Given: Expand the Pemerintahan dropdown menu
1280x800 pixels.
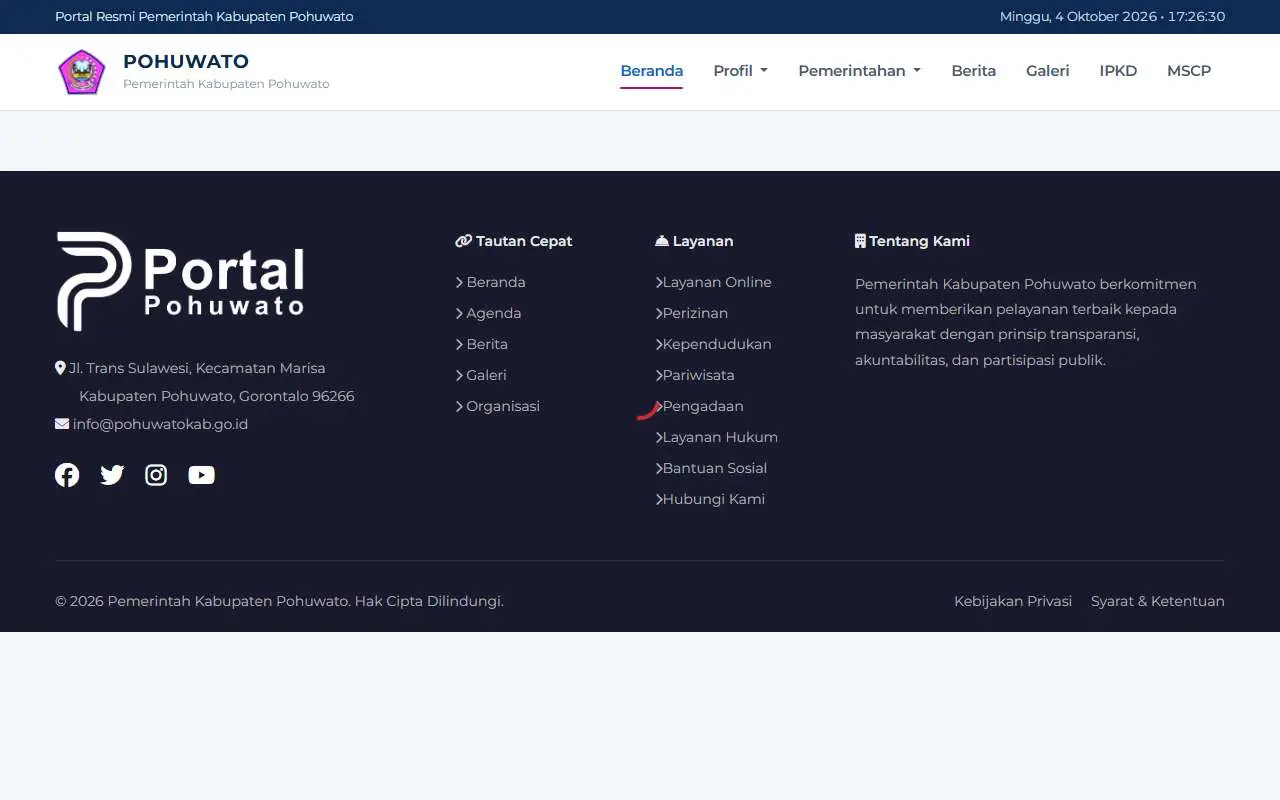Looking at the screenshot, I should point(859,71).
